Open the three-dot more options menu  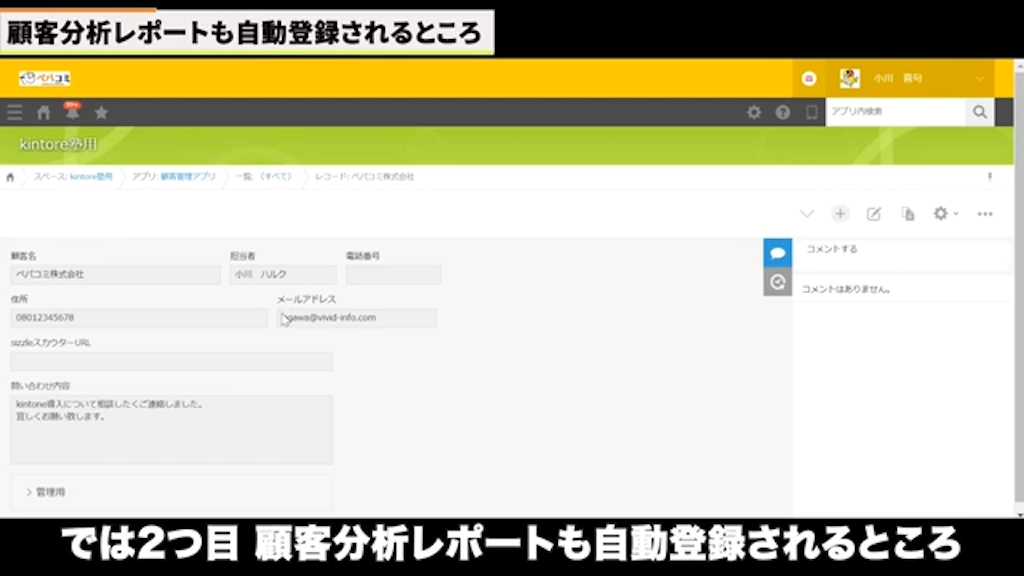(985, 213)
